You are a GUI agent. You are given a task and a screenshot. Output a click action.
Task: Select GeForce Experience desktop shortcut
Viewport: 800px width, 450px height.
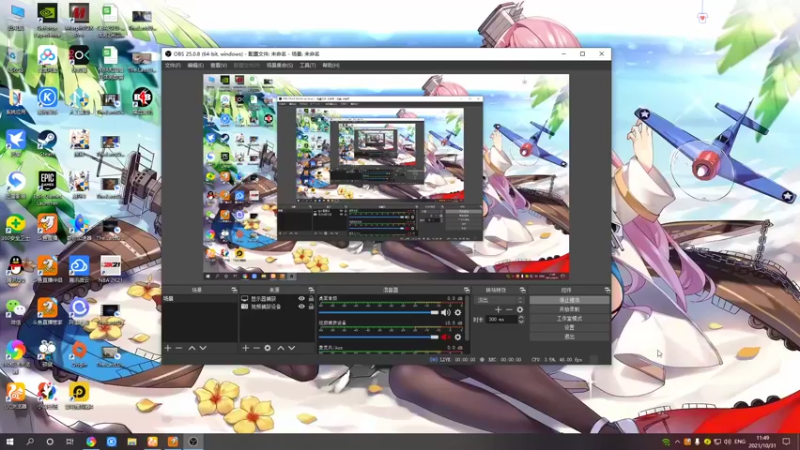point(47,20)
